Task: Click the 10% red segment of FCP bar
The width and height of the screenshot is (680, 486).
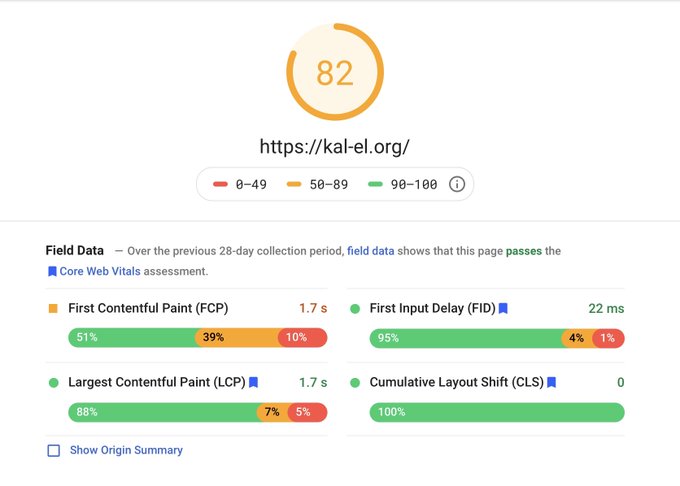Action: click(x=302, y=338)
